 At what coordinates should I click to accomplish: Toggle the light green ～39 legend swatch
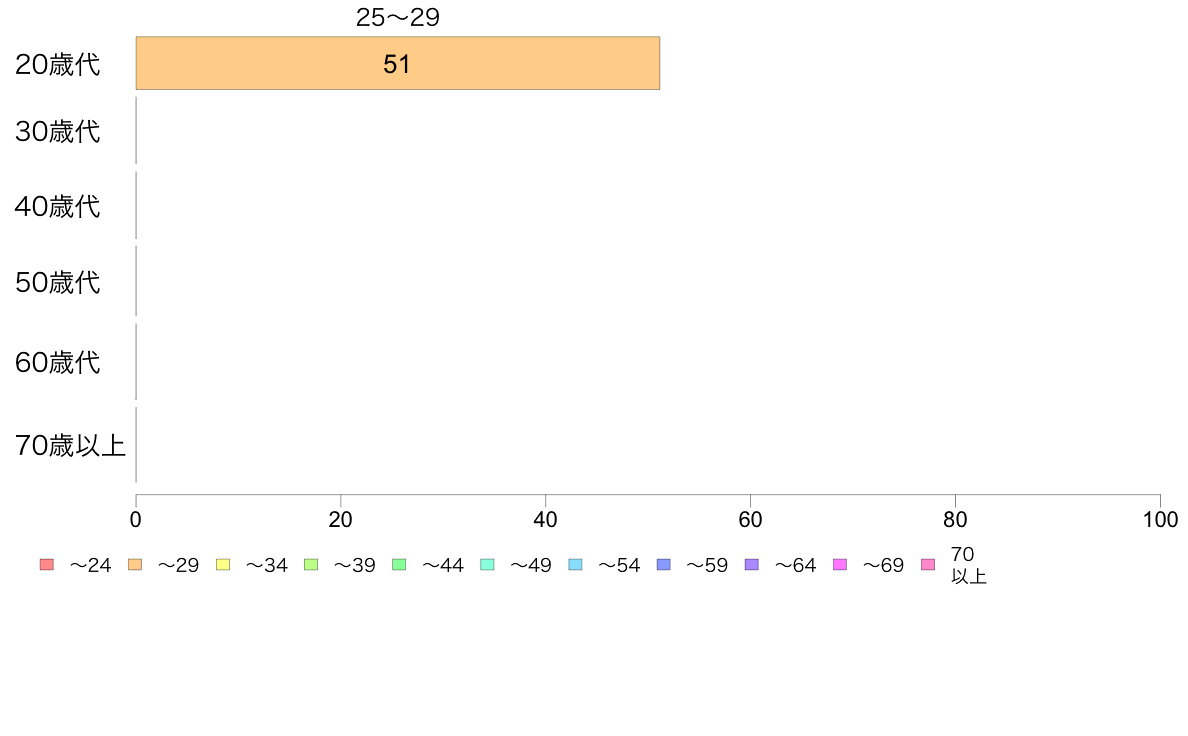pos(311,565)
